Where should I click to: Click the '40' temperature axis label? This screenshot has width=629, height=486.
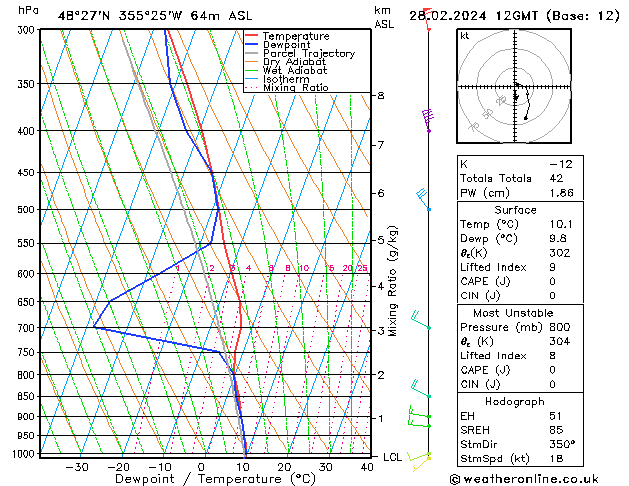tap(367, 468)
